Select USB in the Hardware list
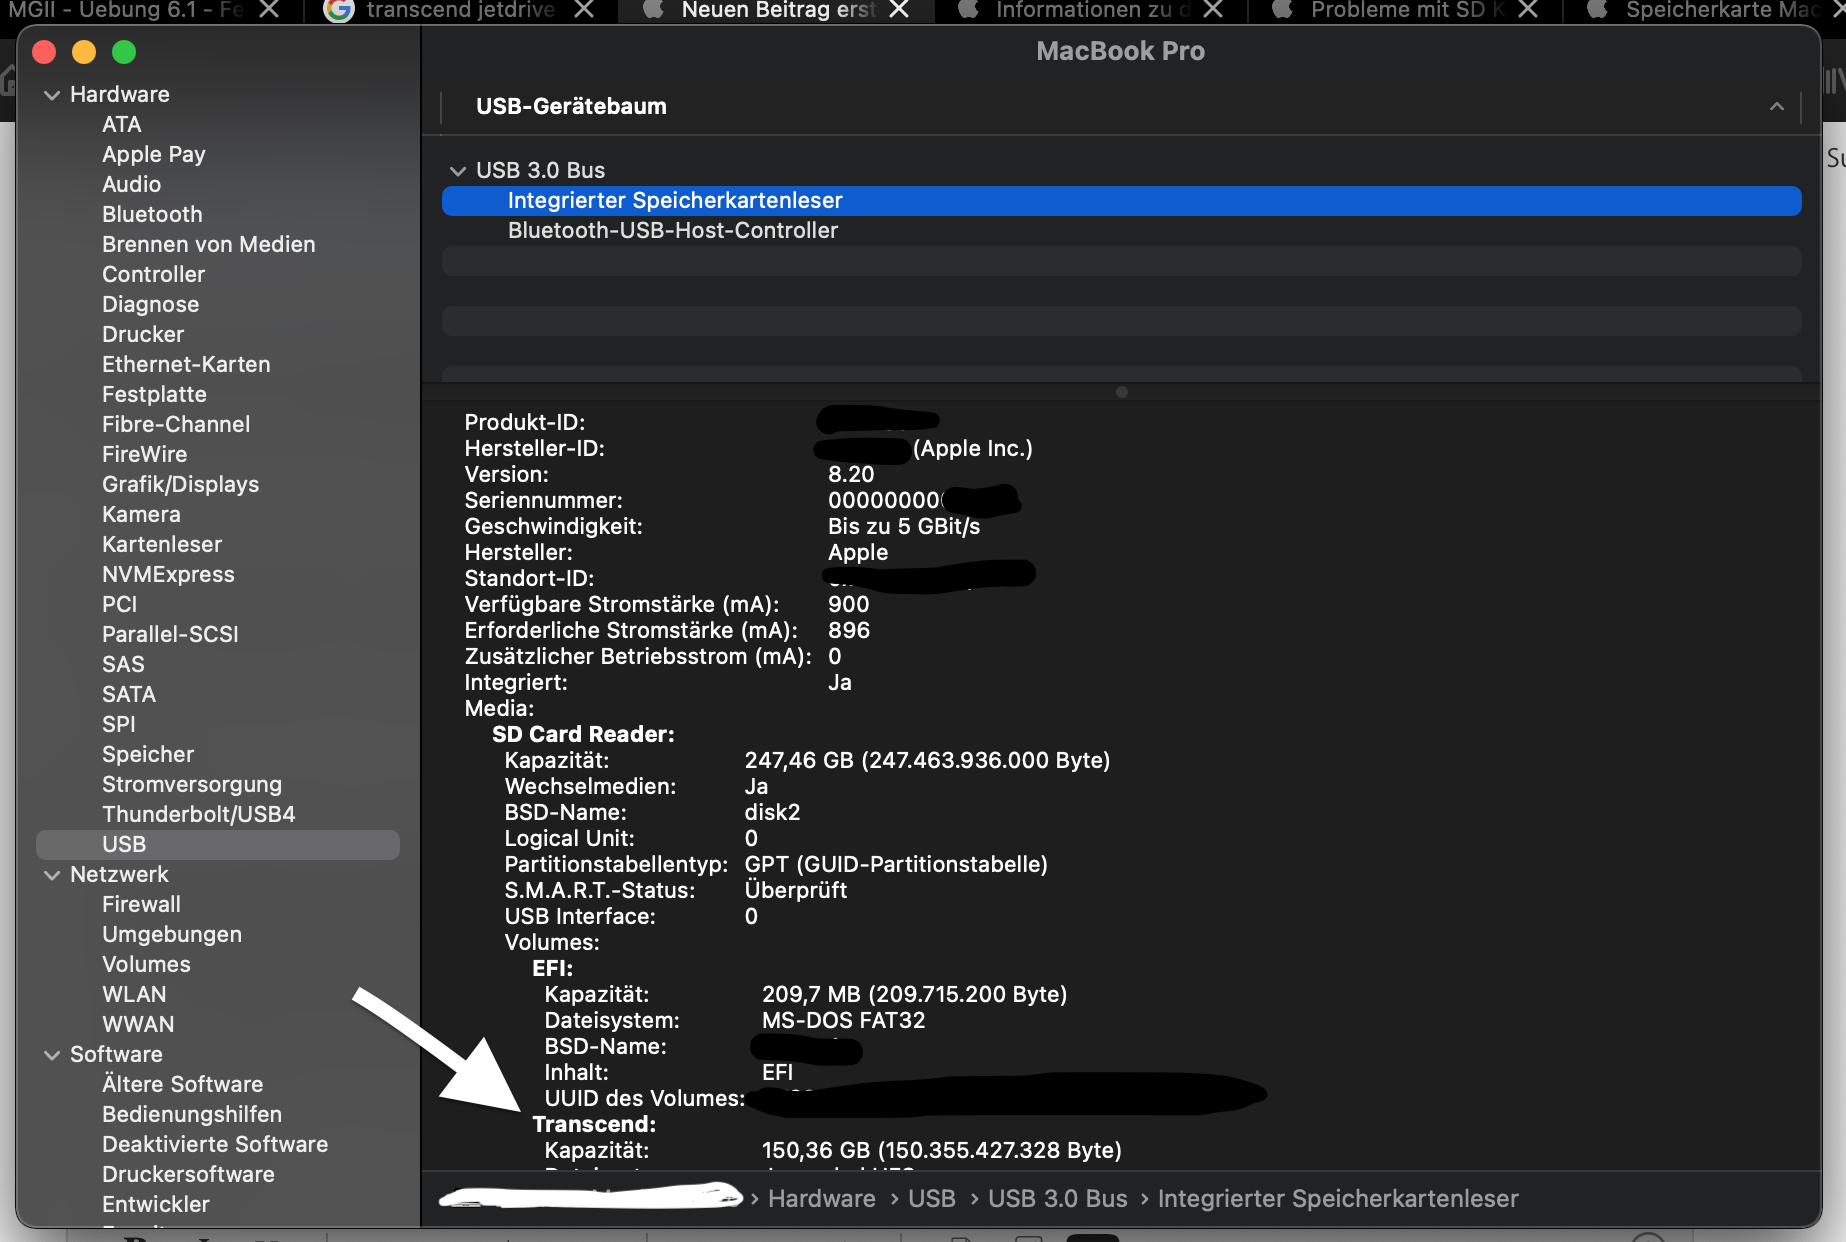The width and height of the screenshot is (1846, 1242). [218, 845]
